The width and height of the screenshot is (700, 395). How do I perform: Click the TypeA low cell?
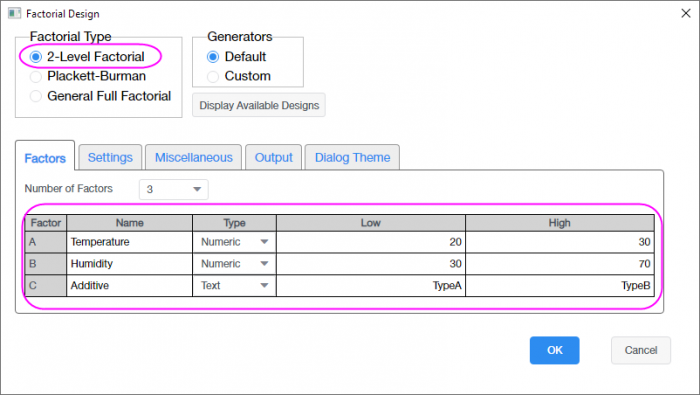click(x=371, y=286)
